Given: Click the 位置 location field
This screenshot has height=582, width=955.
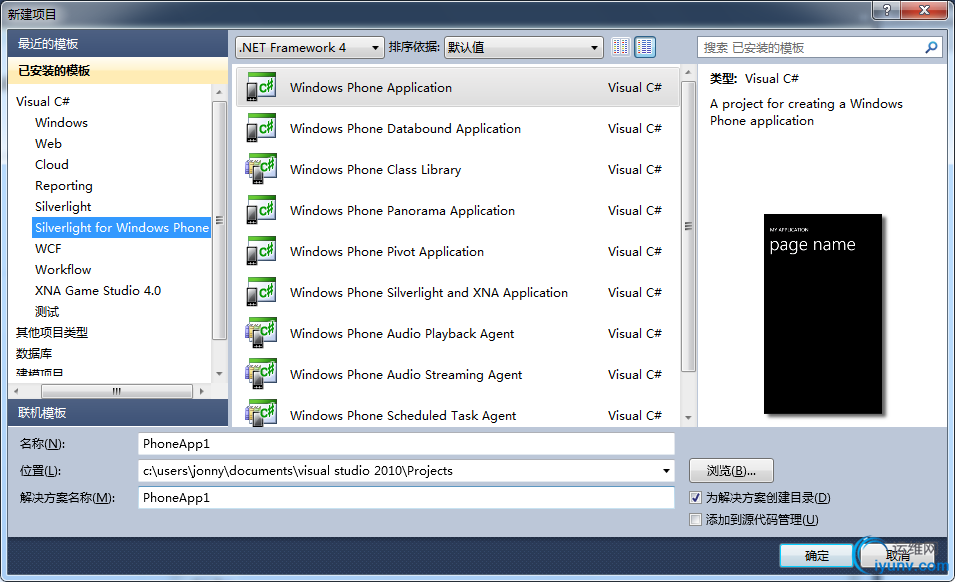Looking at the screenshot, I should pyautogui.click(x=406, y=471).
